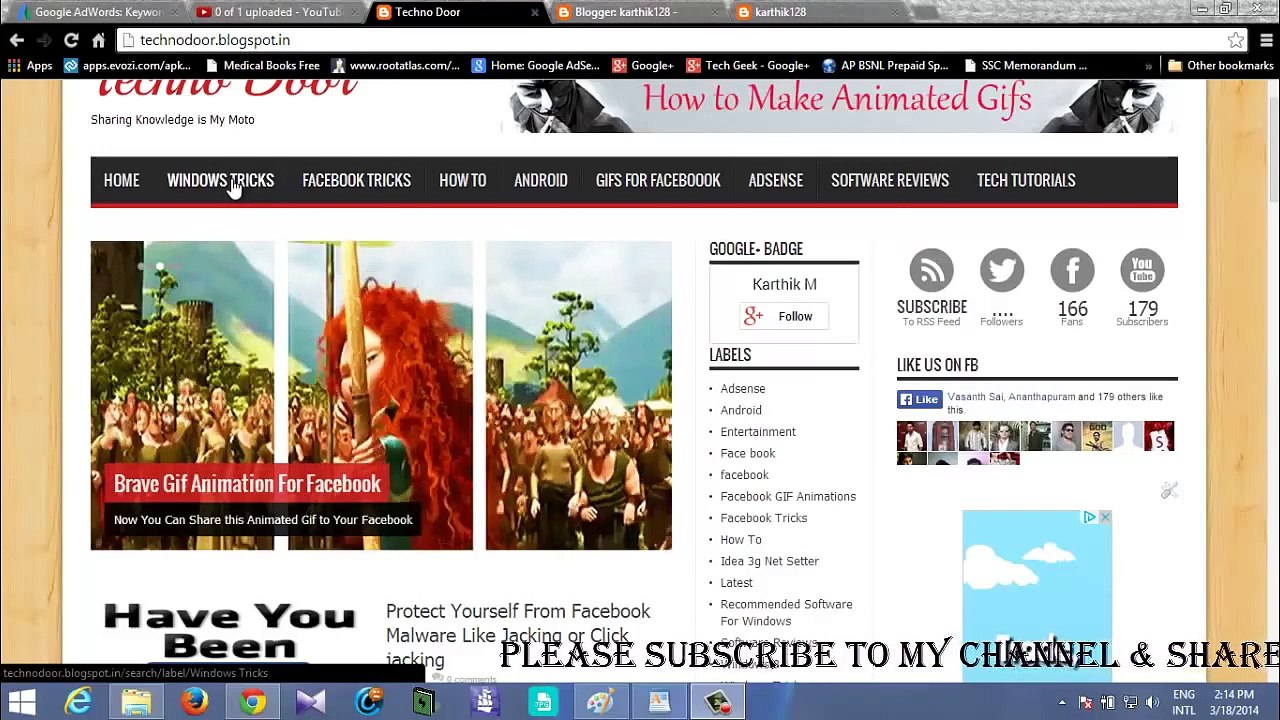
Task: Click the Facebook Like button
Action: (x=919, y=400)
